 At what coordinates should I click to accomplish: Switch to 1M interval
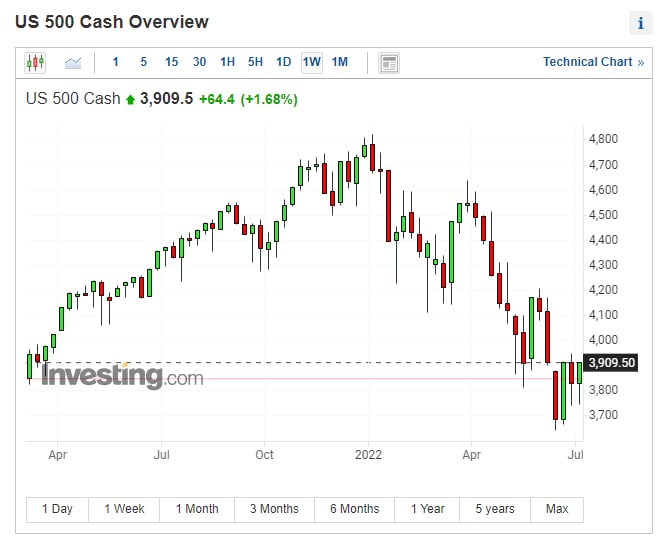[x=339, y=62]
